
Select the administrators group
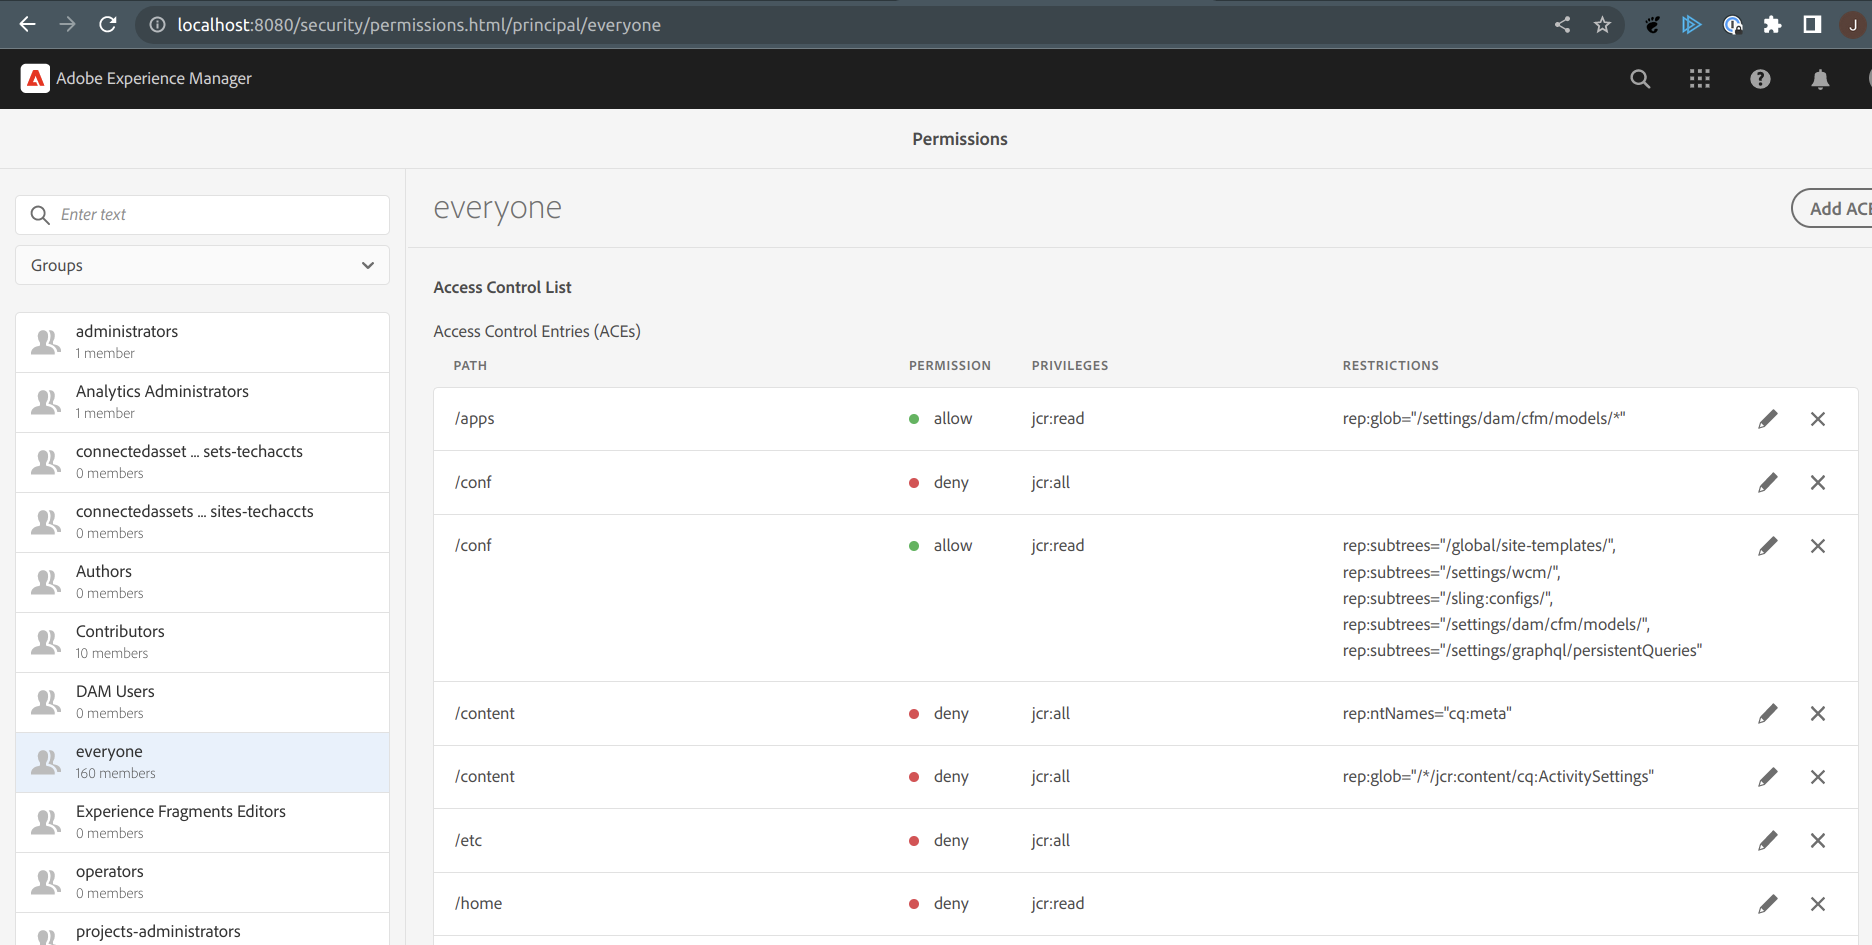202,342
